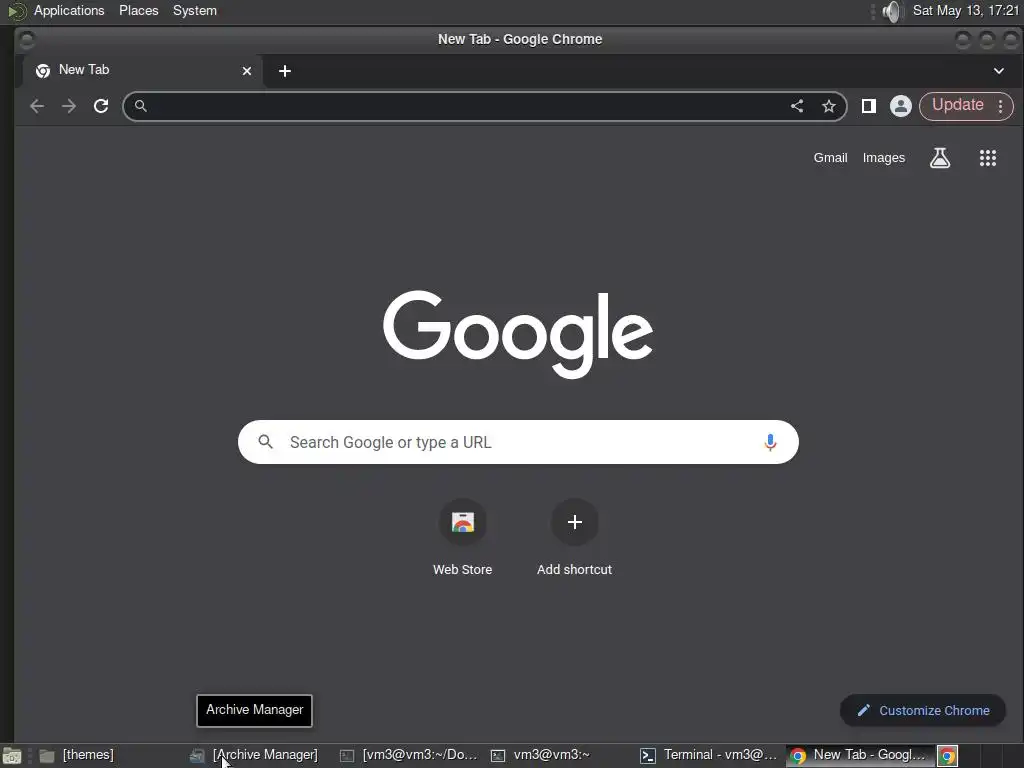The width and height of the screenshot is (1024, 768).
Task: Go forward using the forward arrow
Action: (69, 106)
